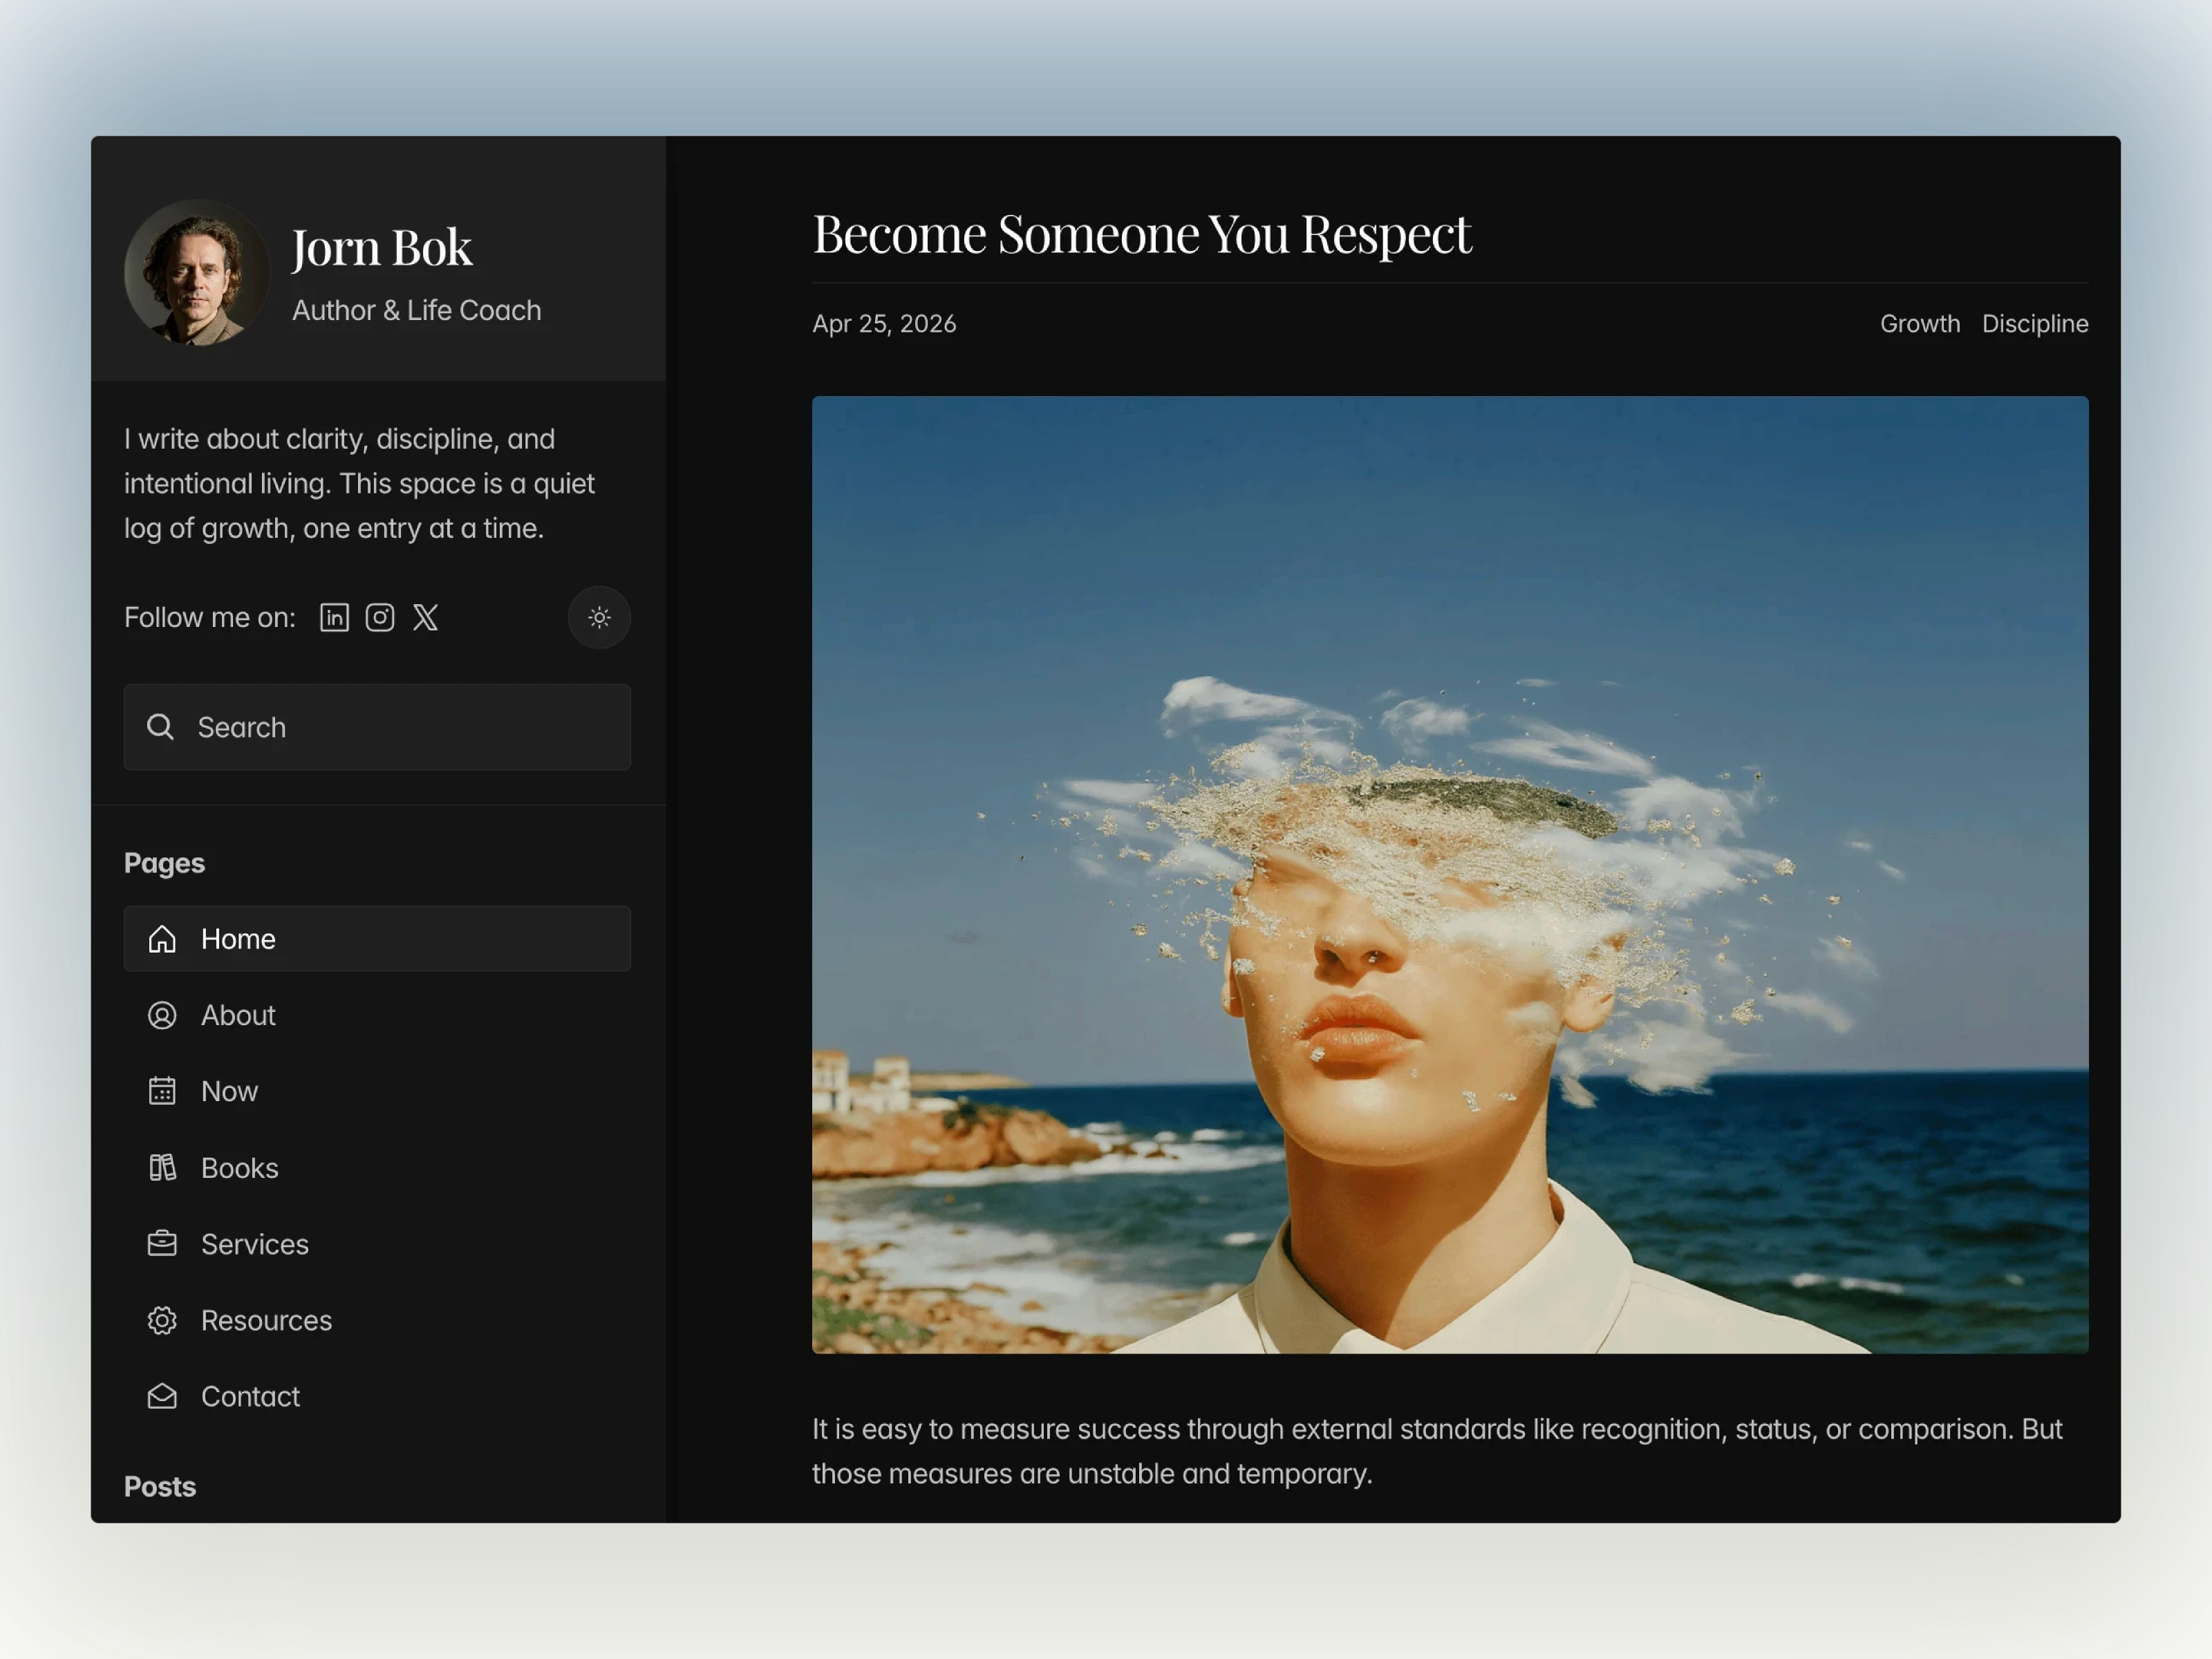Open the post's featured beach portrait image

1450,875
